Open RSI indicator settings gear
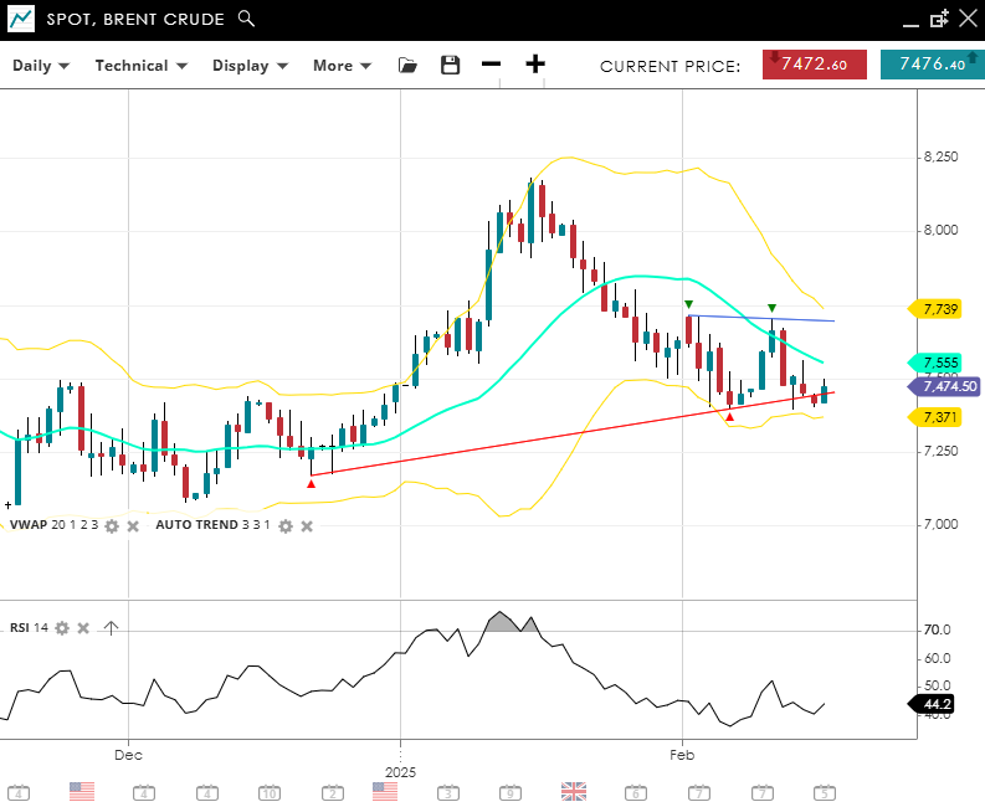This screenshot has height=807, width=985. [62, 628]
